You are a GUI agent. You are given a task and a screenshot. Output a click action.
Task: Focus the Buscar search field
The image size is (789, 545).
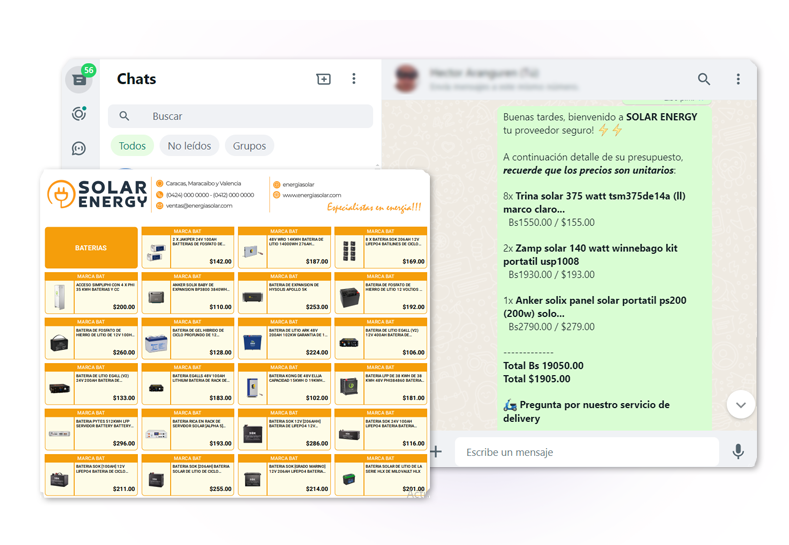tap(241, 116)
